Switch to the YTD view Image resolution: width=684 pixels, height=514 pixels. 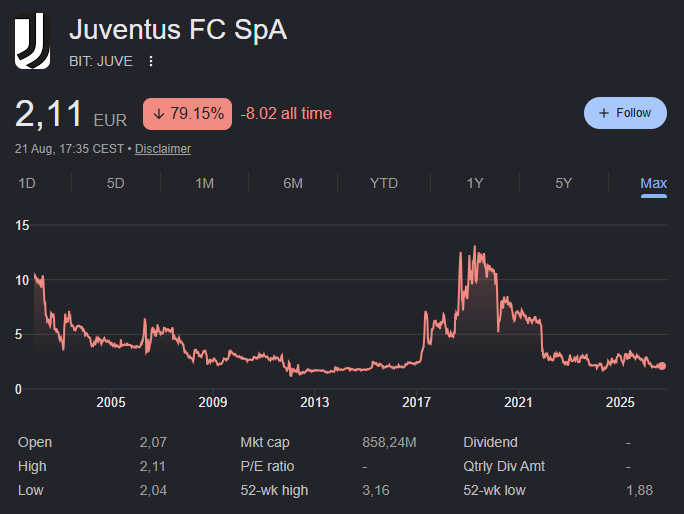pos(384,183)
